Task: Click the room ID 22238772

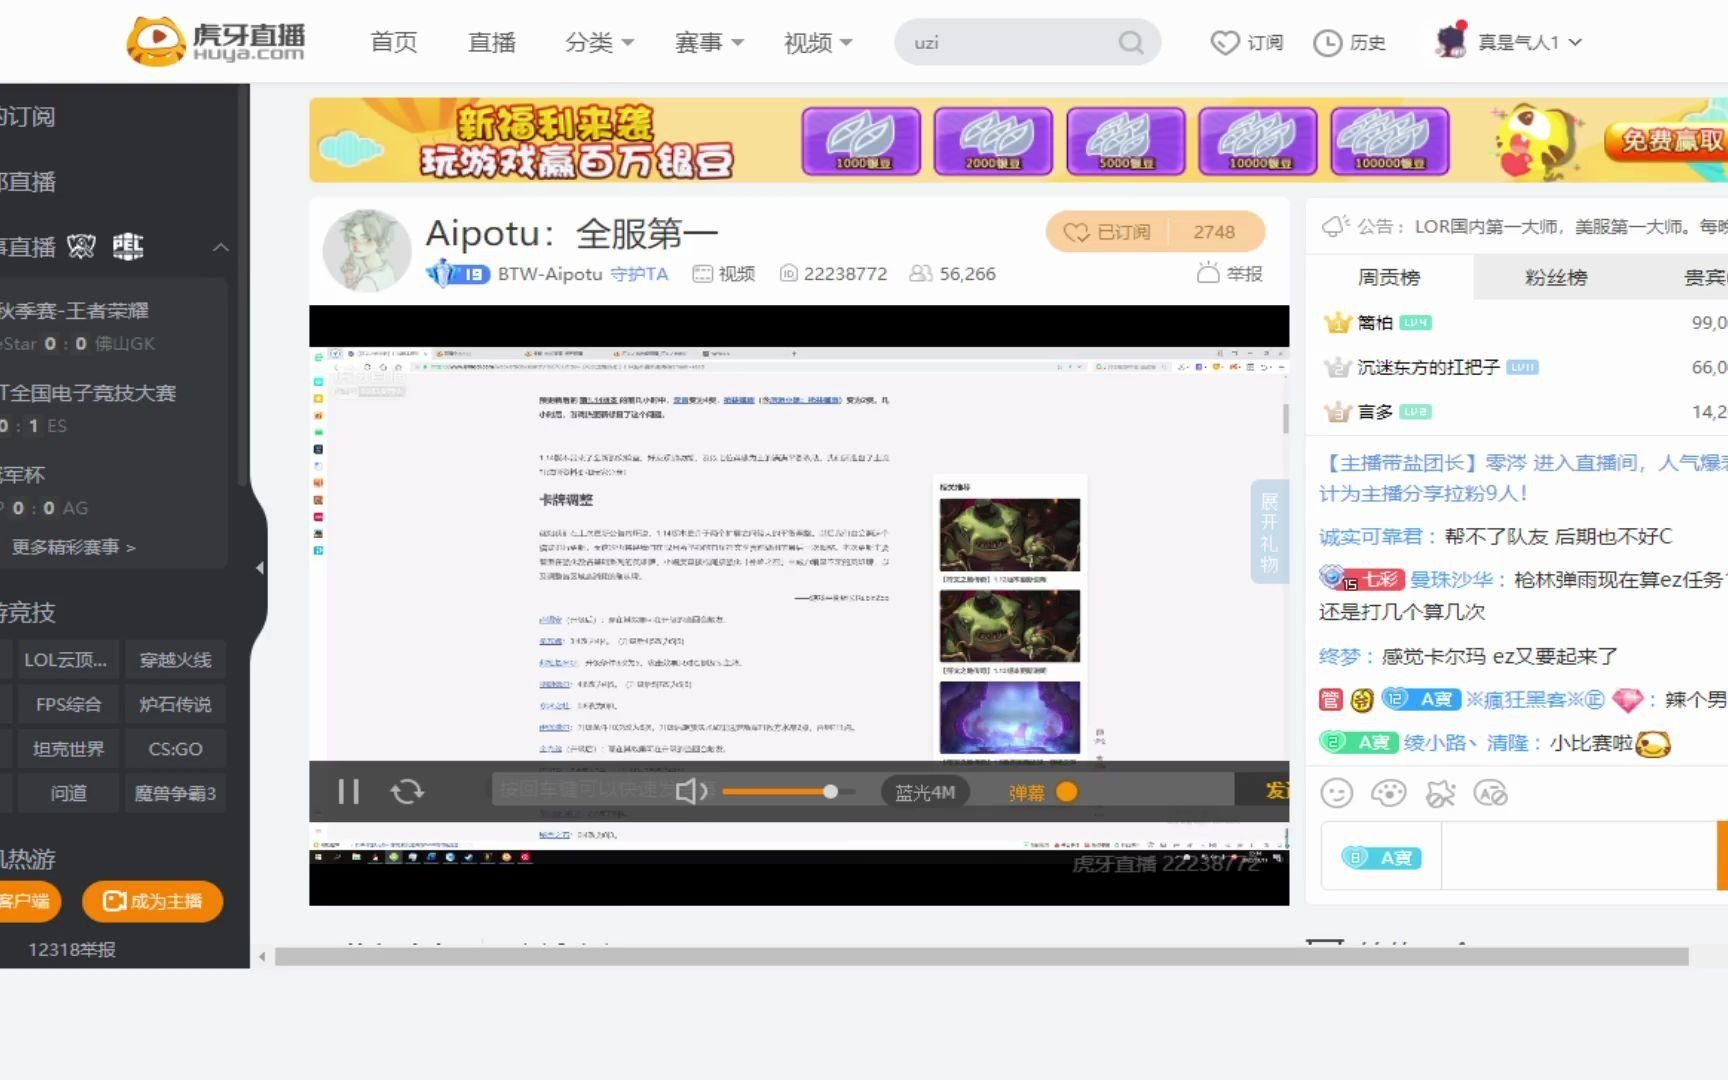Action: 845,273
